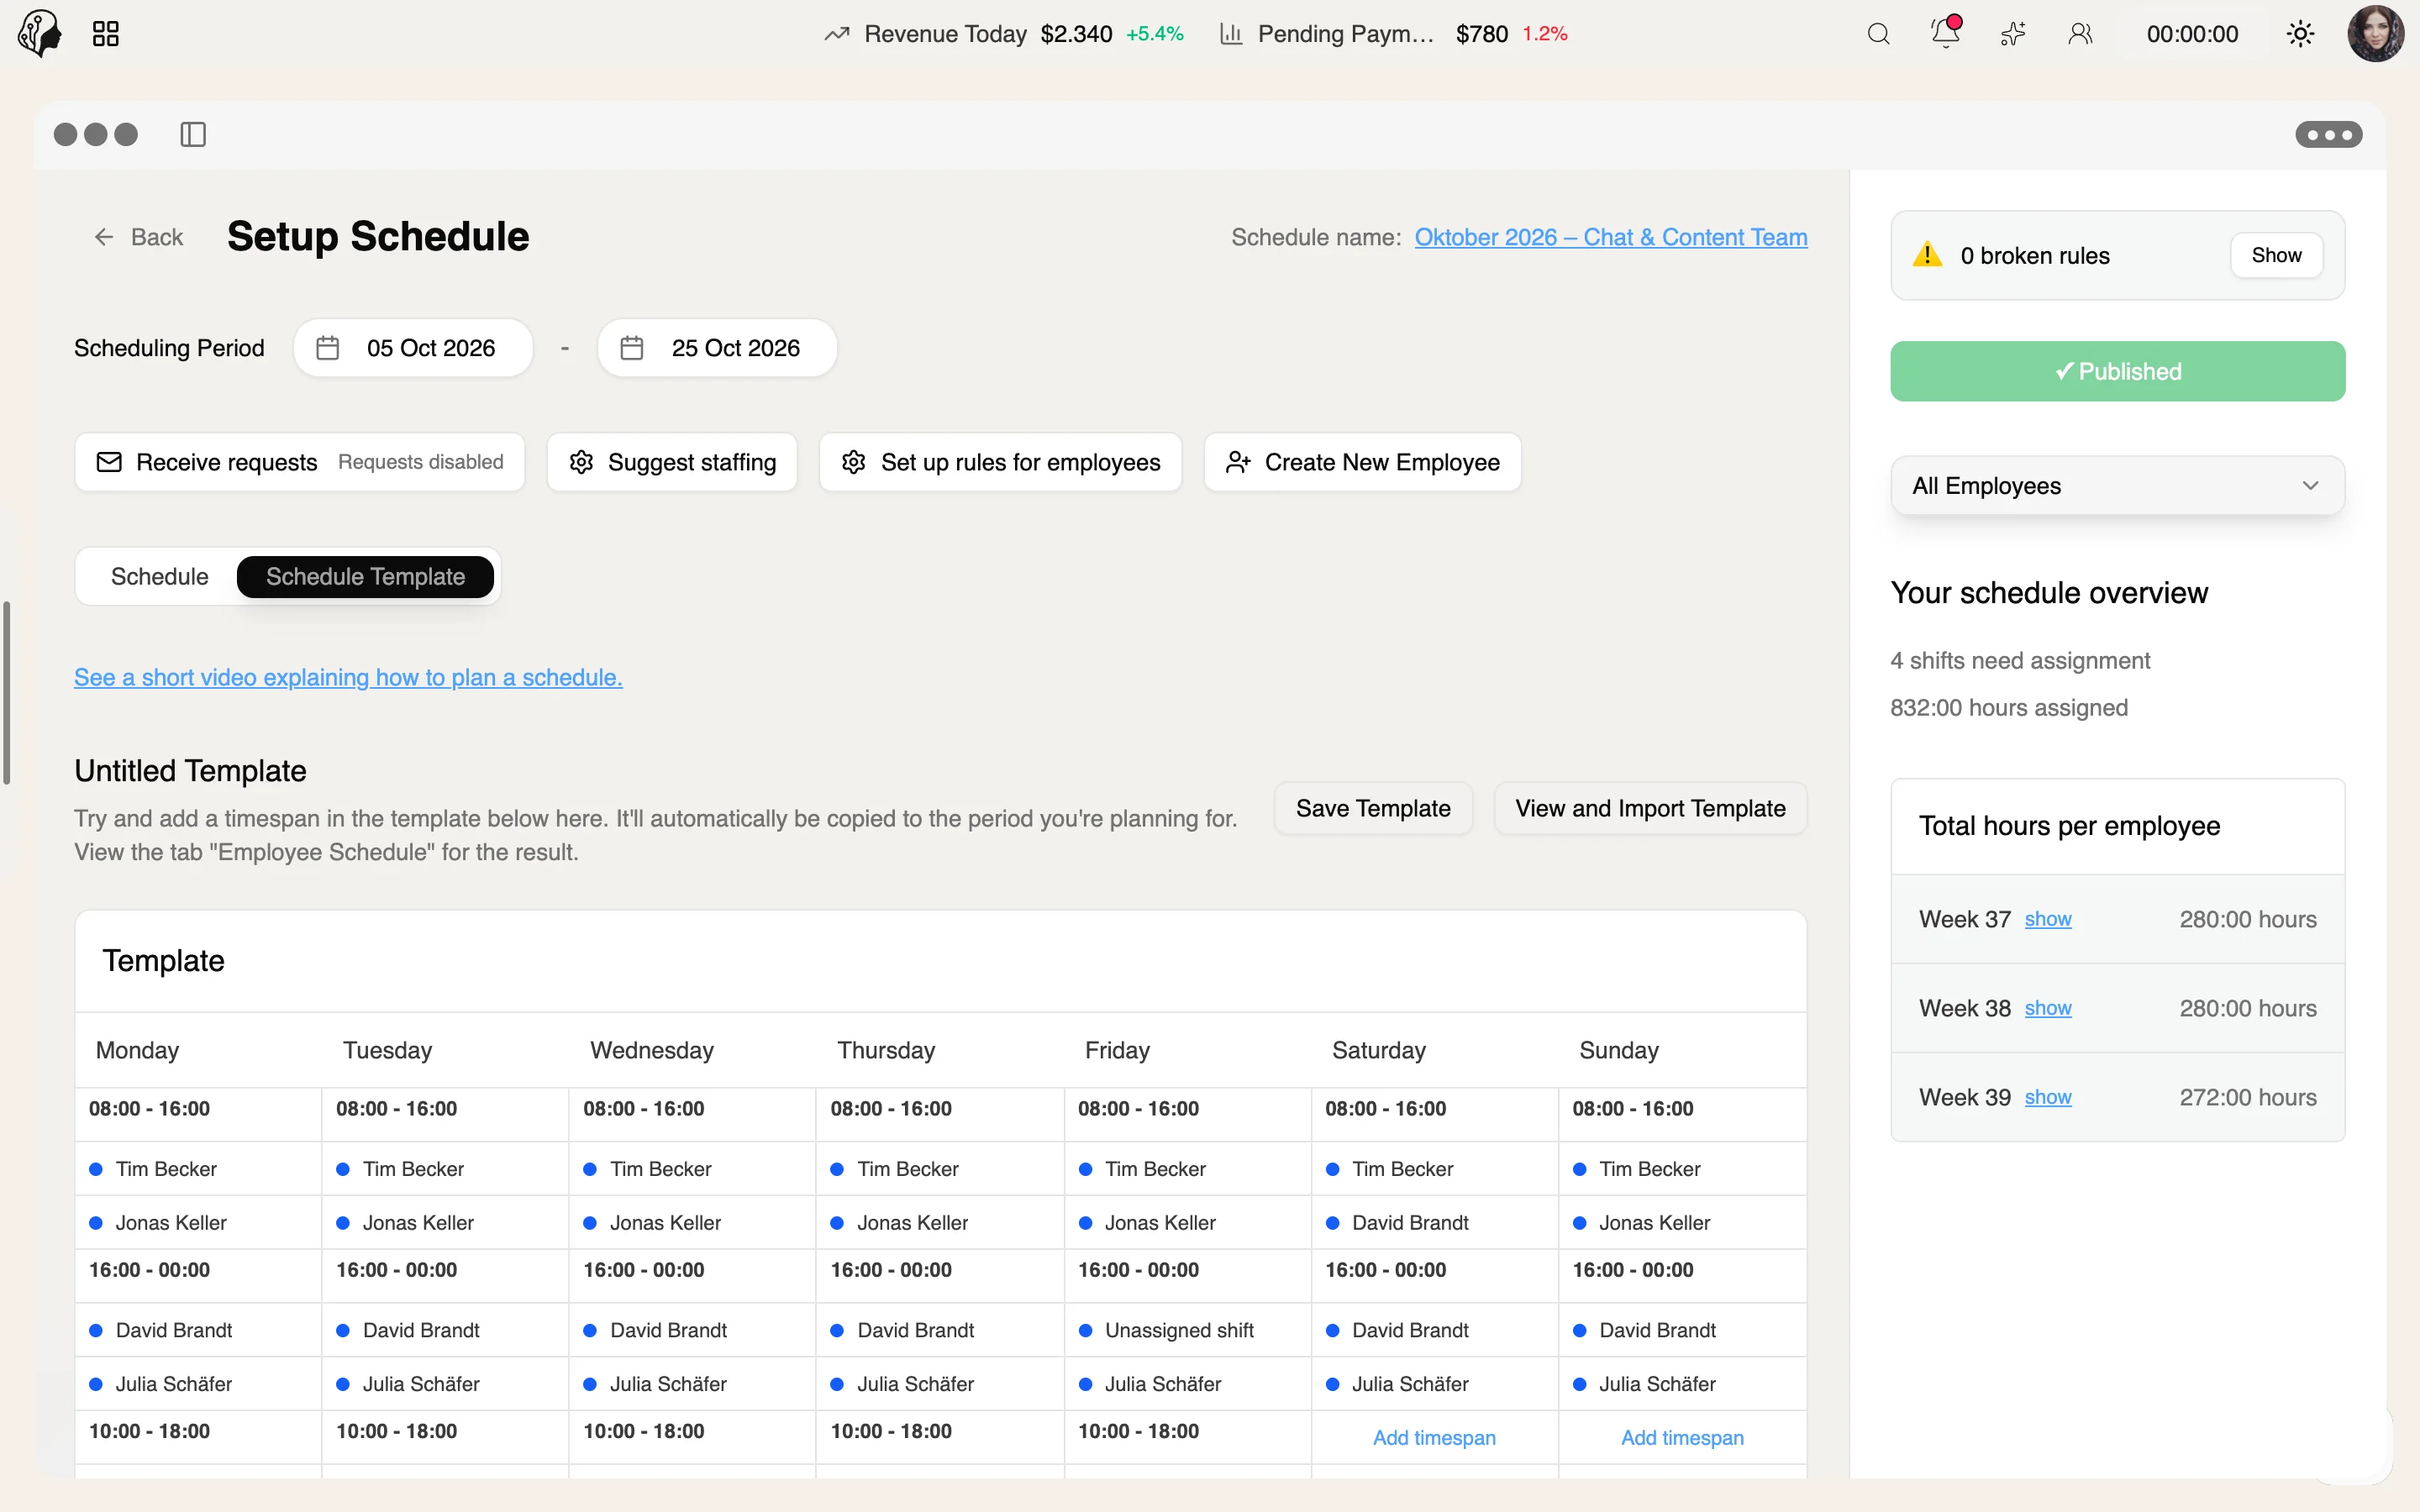The image size is (2420, 1512).
Task: Click Create New Employee button
Action: point(1362,462)
